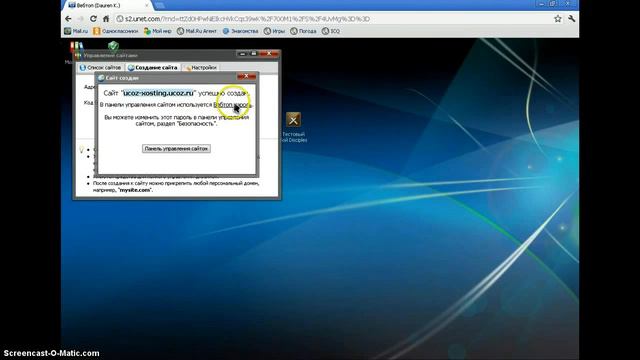Screen dimensions: 640x360
Task: Open the Mail.Ru Агент bookmark
Action: click(197, 31)
